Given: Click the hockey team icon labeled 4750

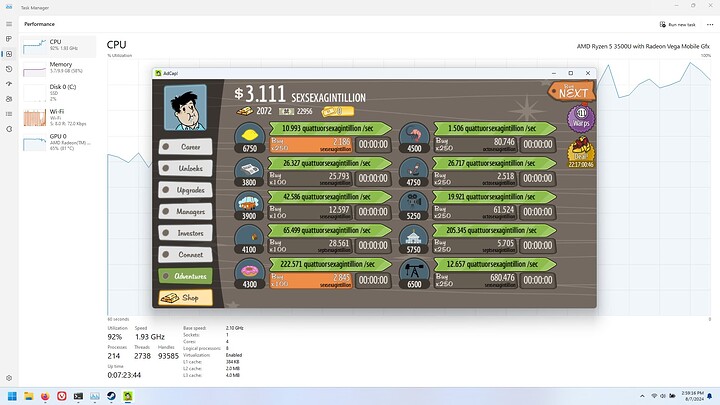Looking at the screenshot, I should [x=414, y=172].
